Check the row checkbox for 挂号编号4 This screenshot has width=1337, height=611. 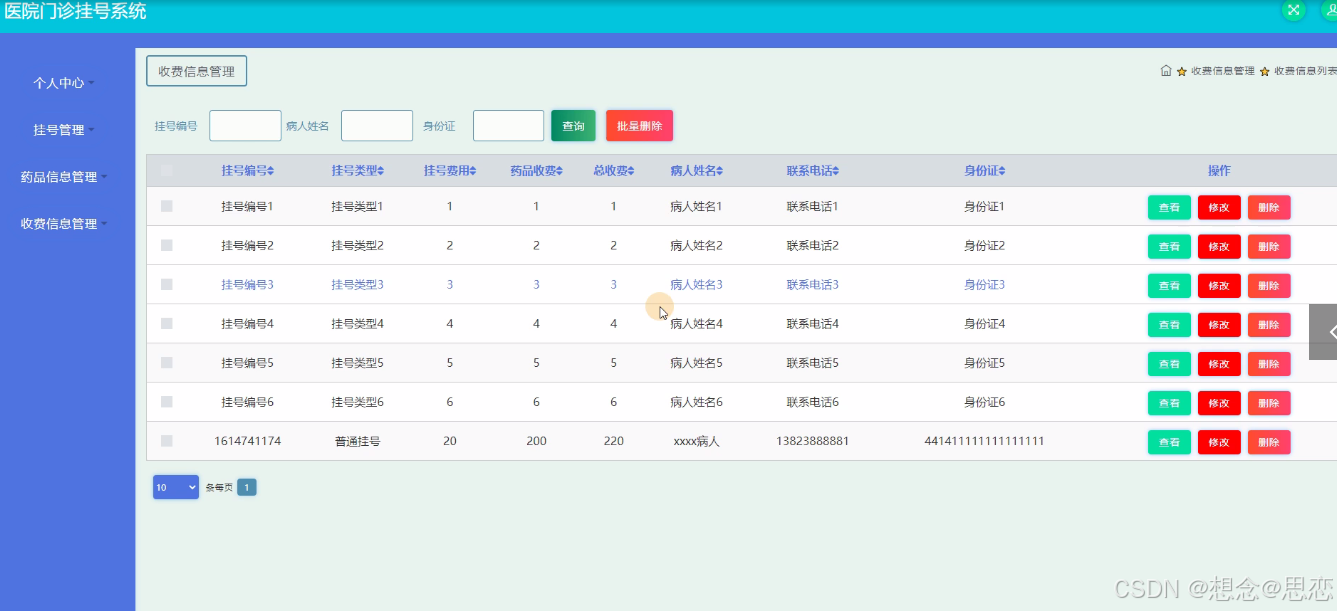pyautogui.click(x=167, y=323)
